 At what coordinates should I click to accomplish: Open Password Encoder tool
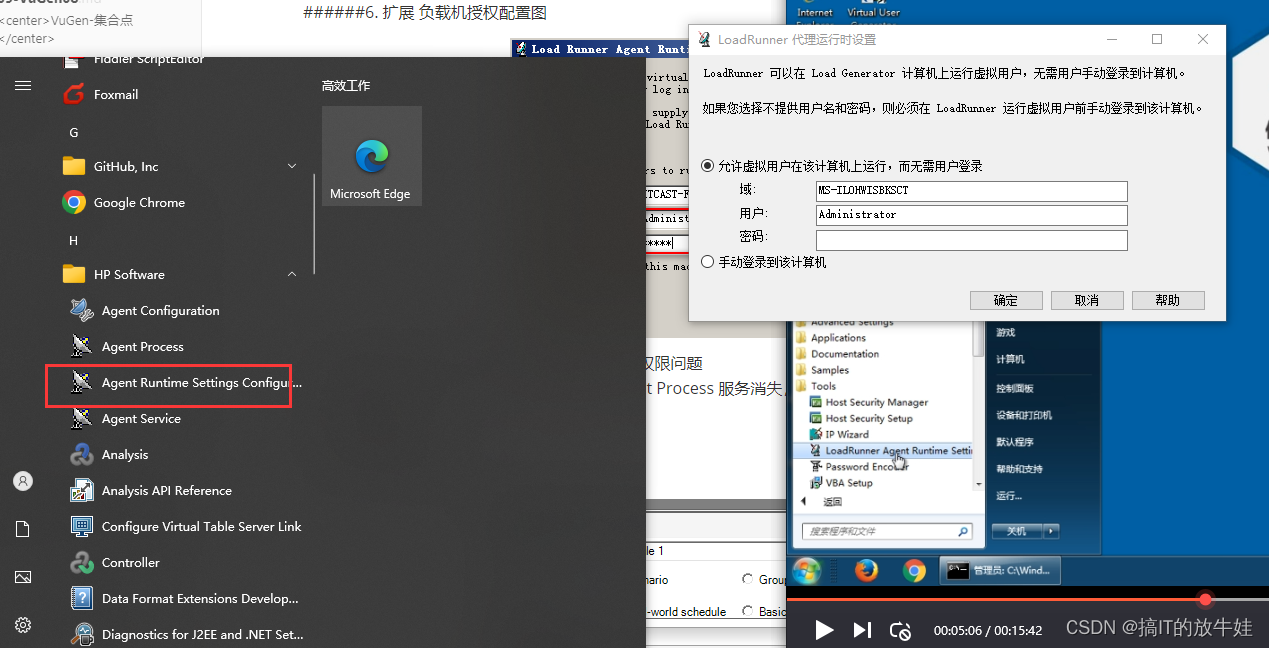click(858, 466)
